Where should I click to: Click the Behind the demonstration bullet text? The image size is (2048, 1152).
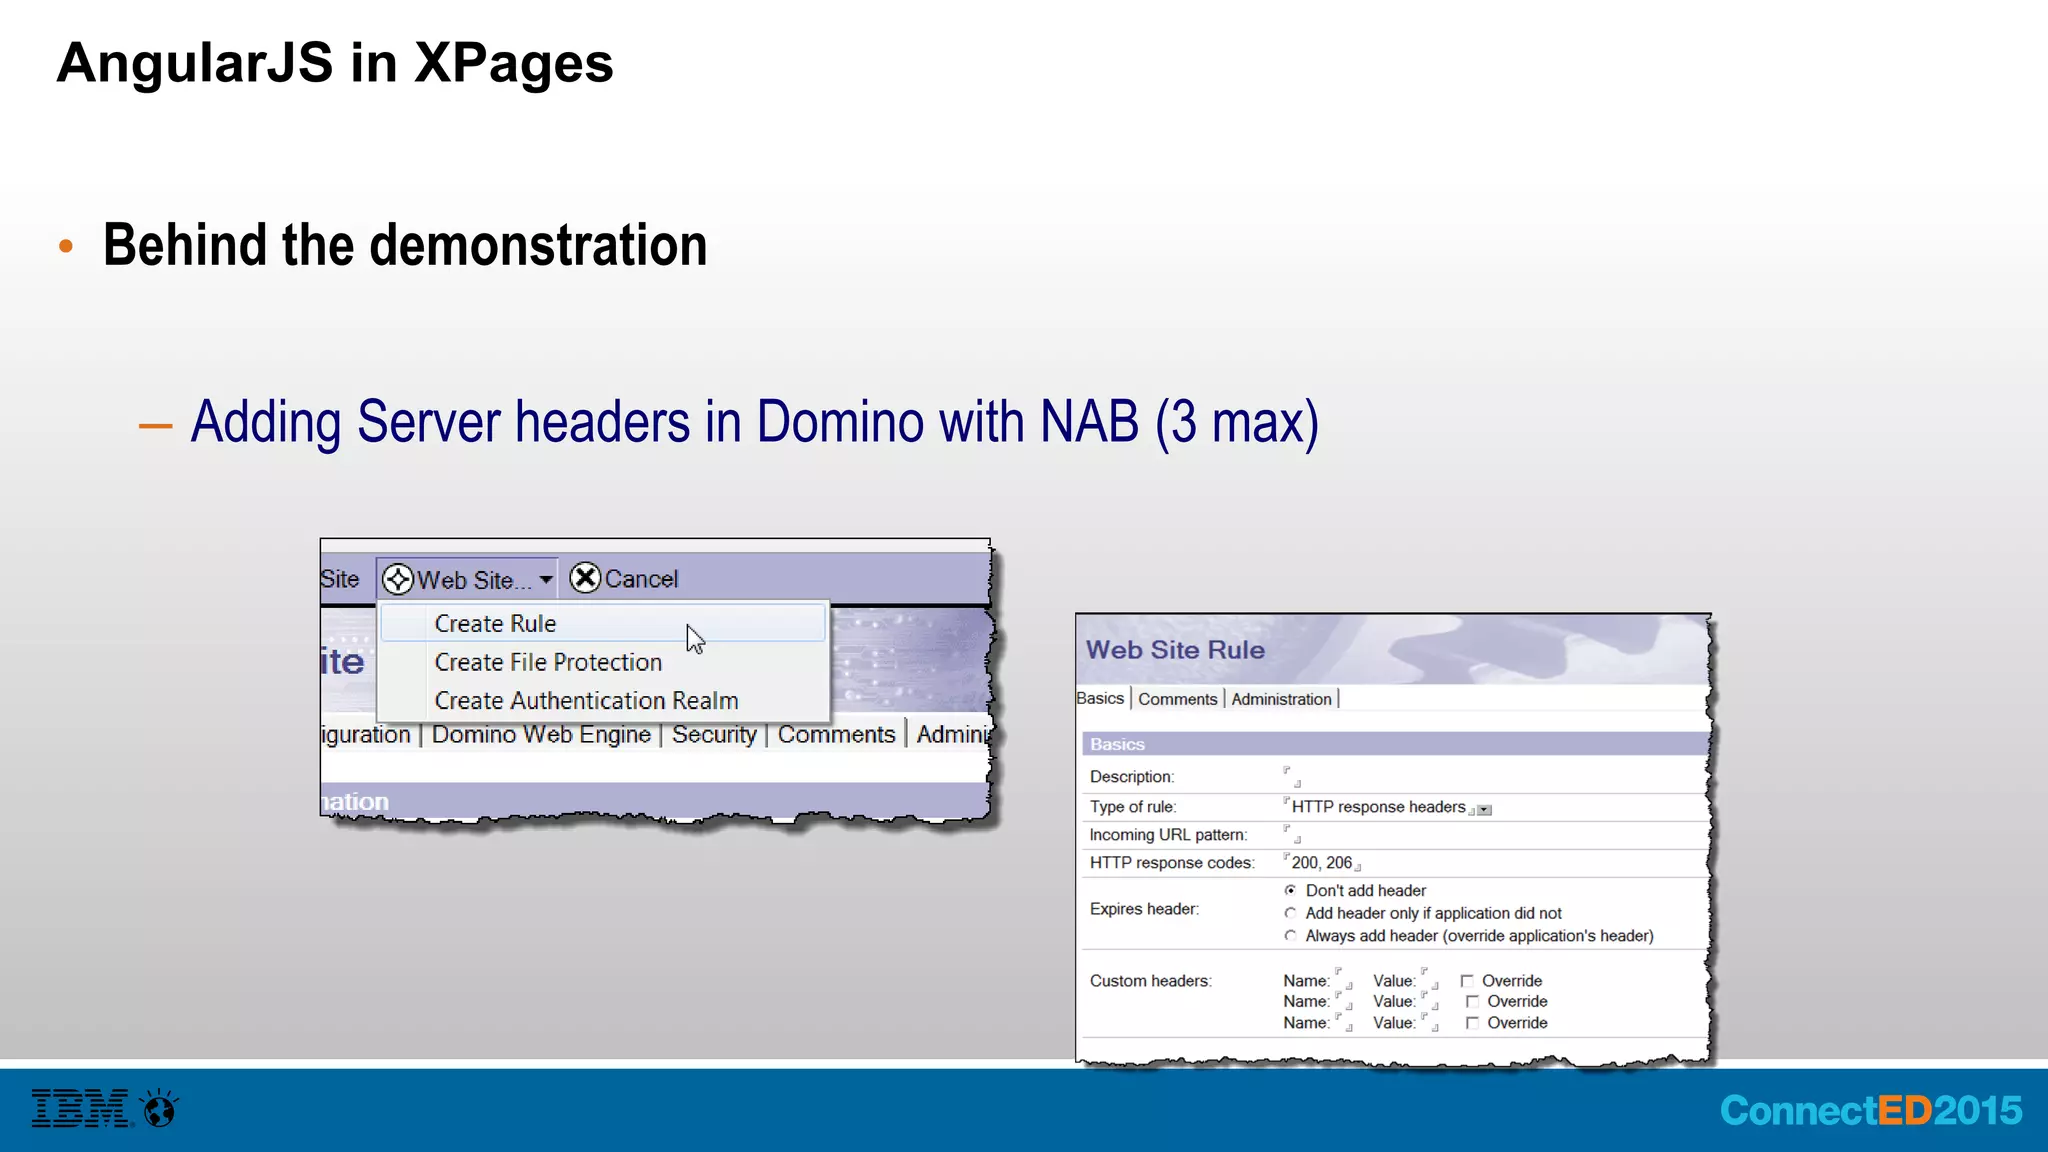click(x=405, y=246)
